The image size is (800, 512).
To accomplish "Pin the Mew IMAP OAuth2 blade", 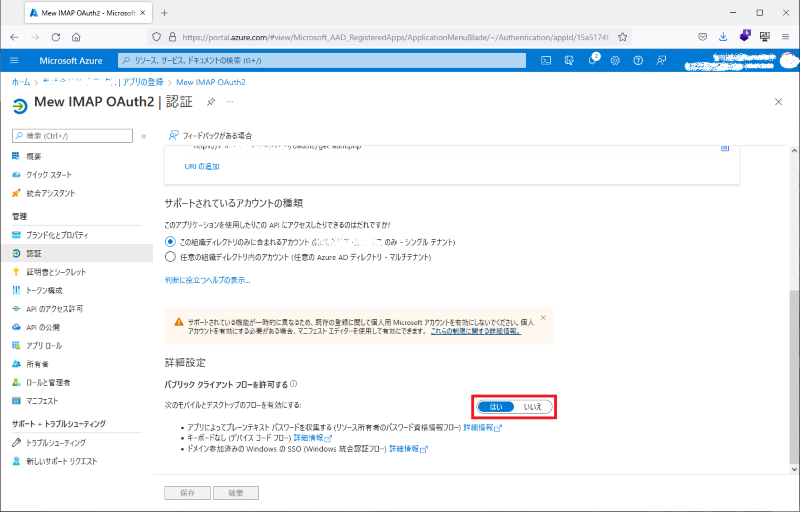I will tap(211, 102).
